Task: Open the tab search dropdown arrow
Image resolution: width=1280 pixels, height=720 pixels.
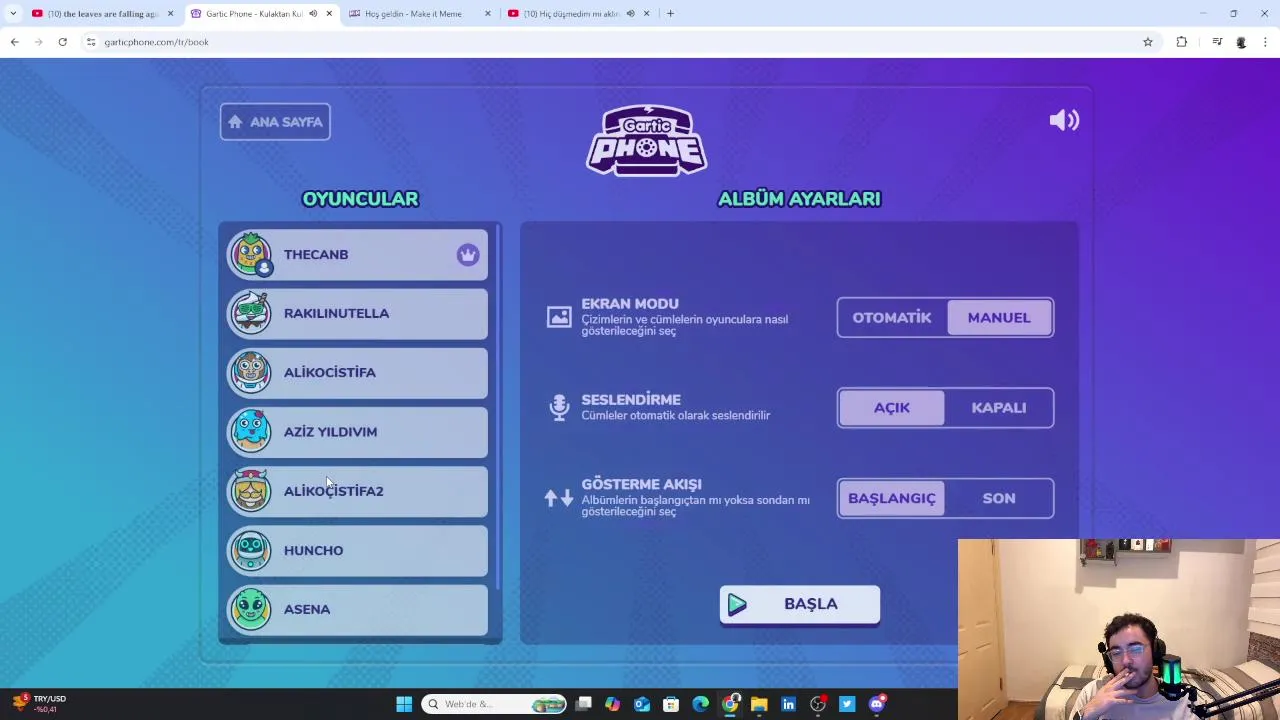Action: coord(12,14)
